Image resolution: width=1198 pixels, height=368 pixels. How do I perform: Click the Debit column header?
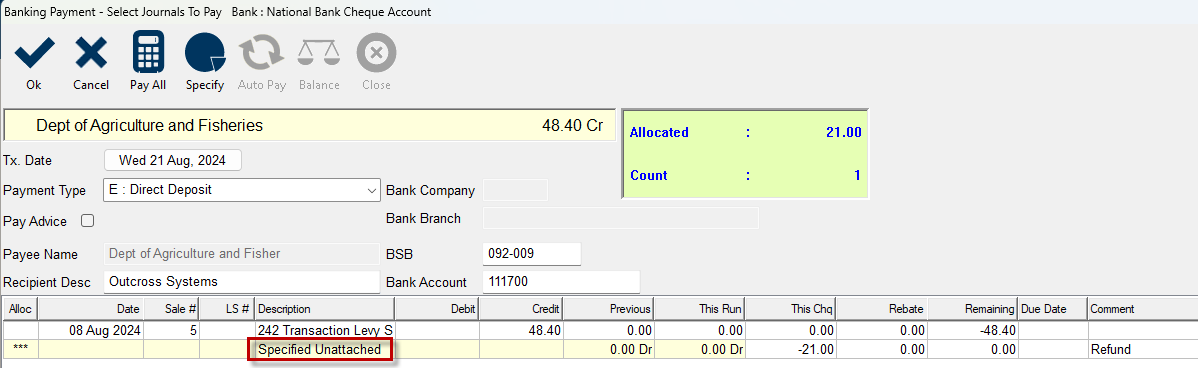click(x=437, y=309)
